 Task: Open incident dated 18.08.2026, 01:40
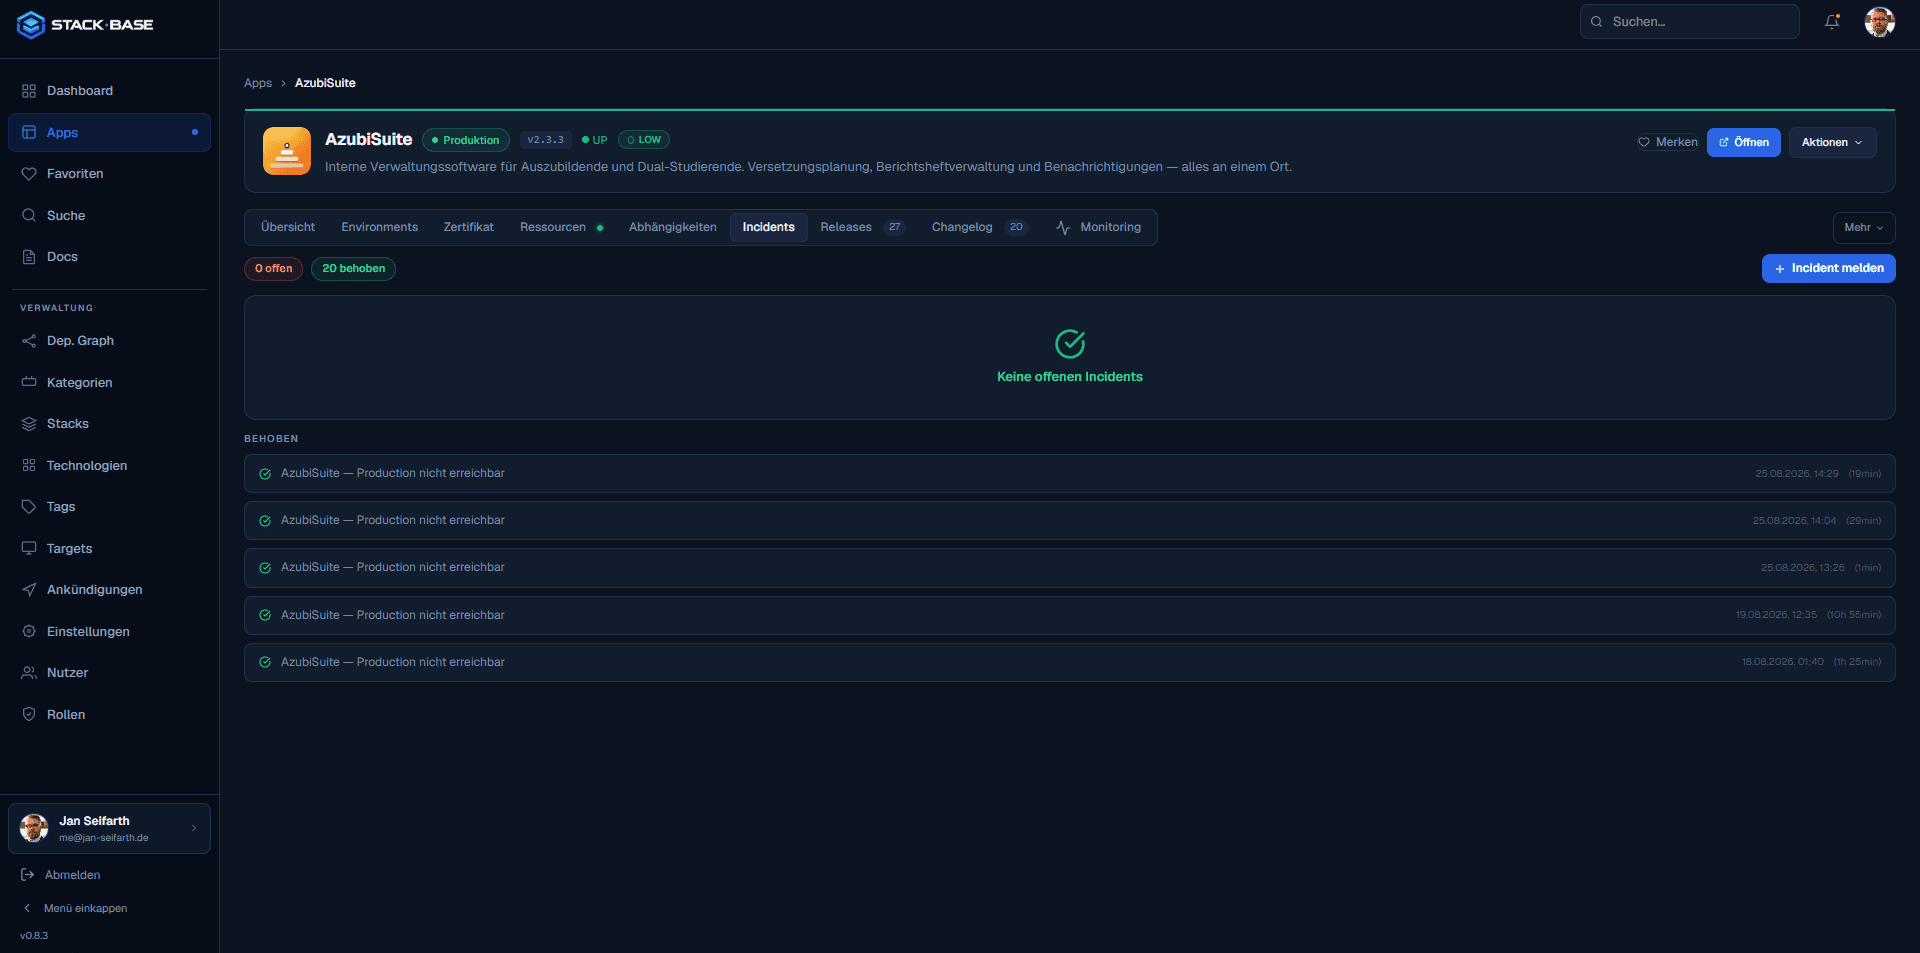tap(1069, 662)
